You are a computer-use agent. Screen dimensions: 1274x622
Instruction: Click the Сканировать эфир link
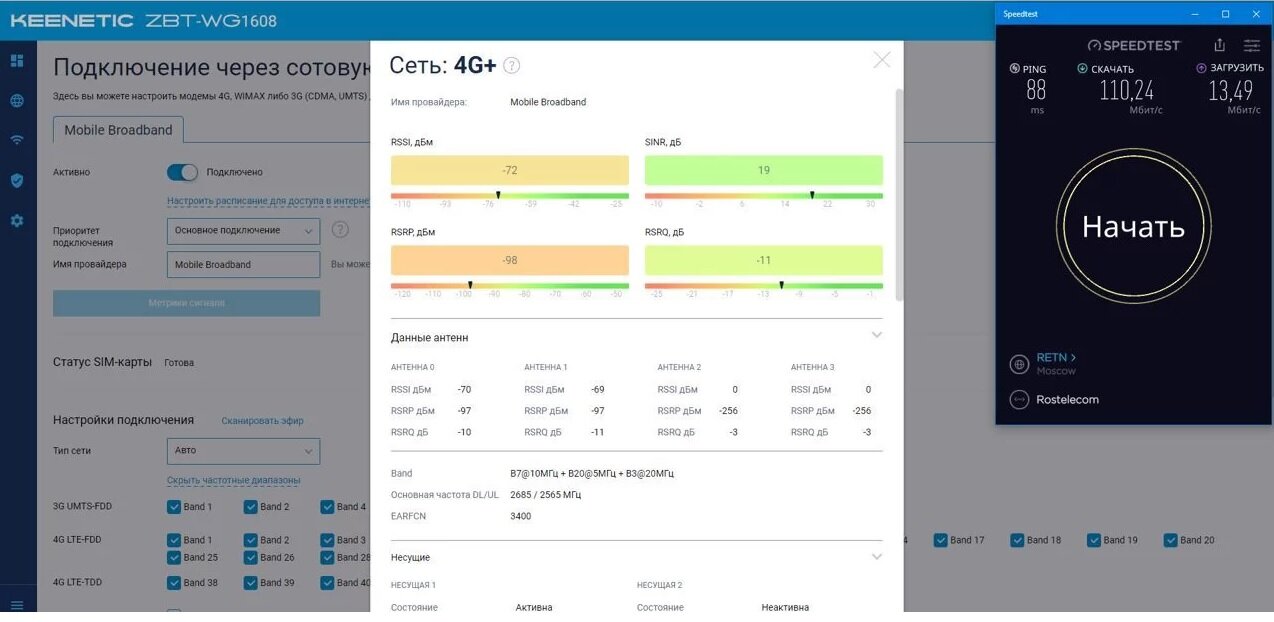(x=262, y=421)
